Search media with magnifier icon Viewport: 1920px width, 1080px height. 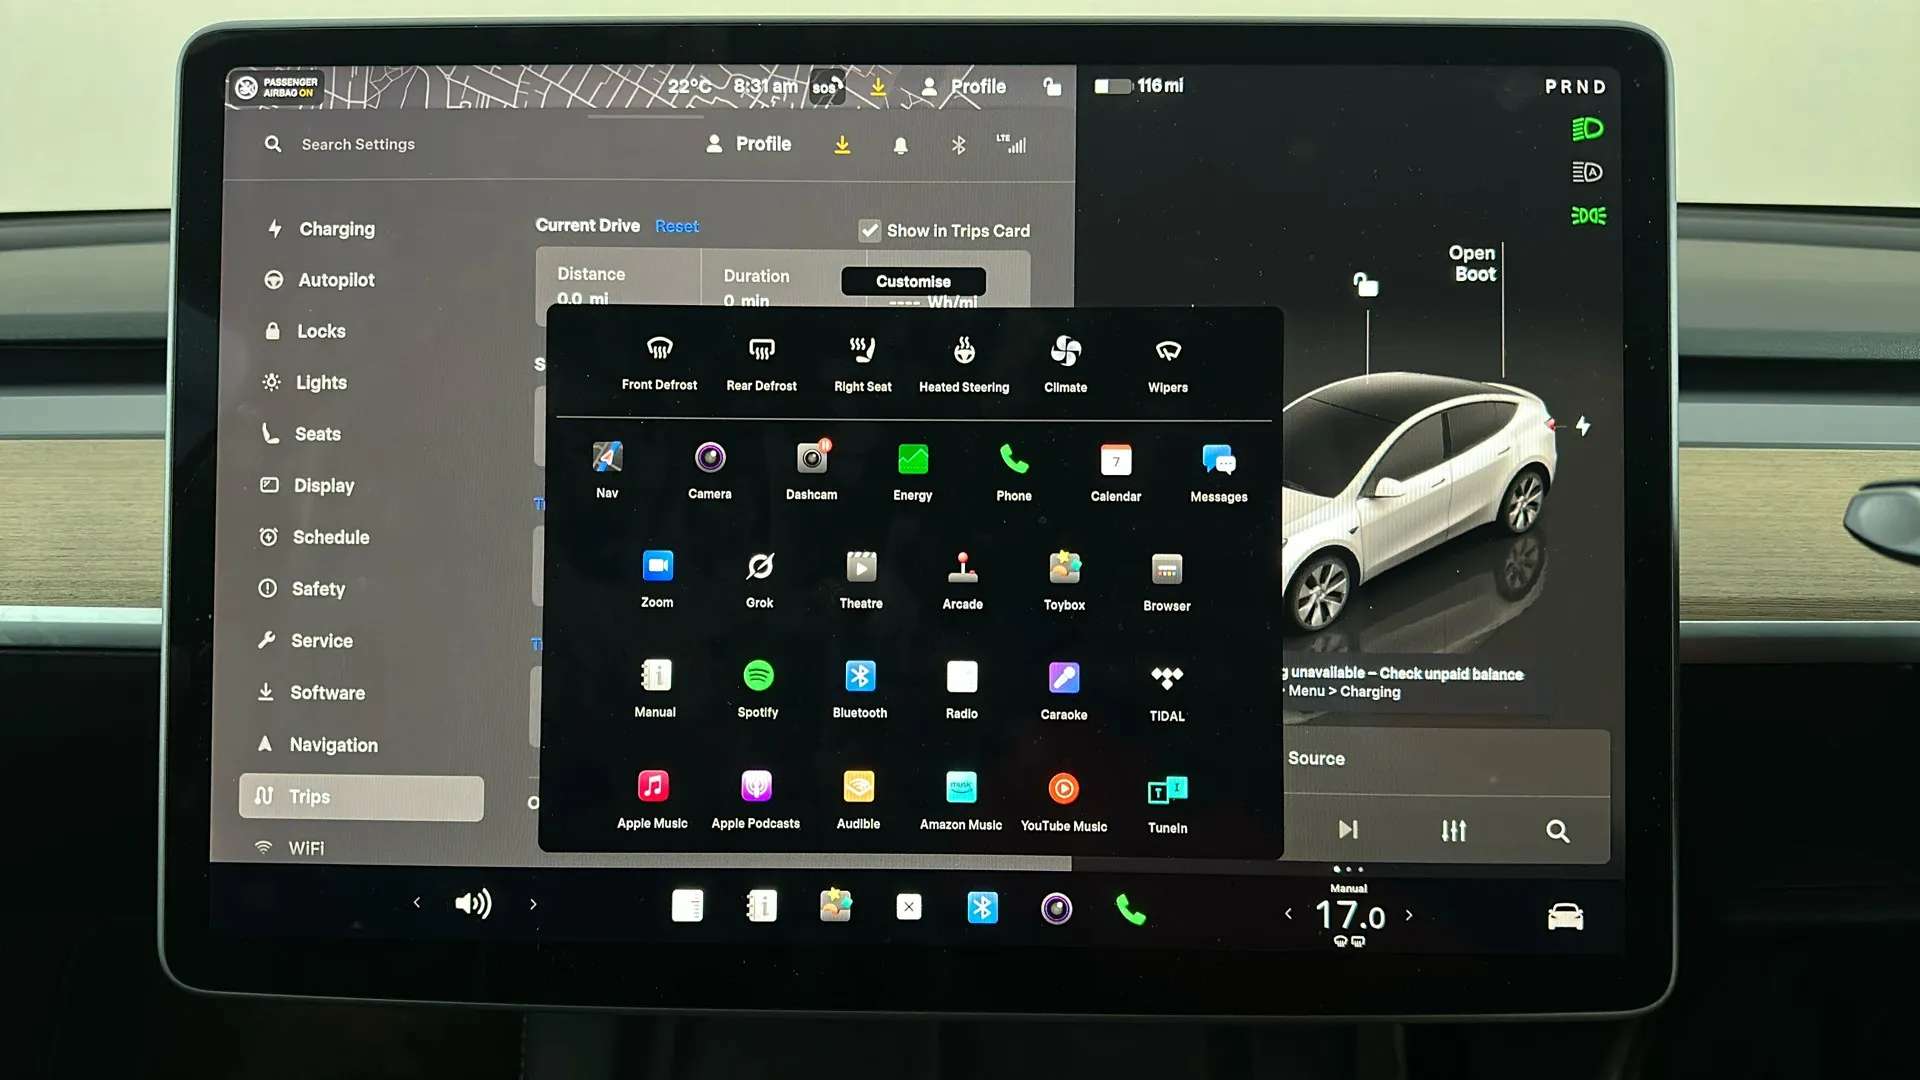point(1557,831)
